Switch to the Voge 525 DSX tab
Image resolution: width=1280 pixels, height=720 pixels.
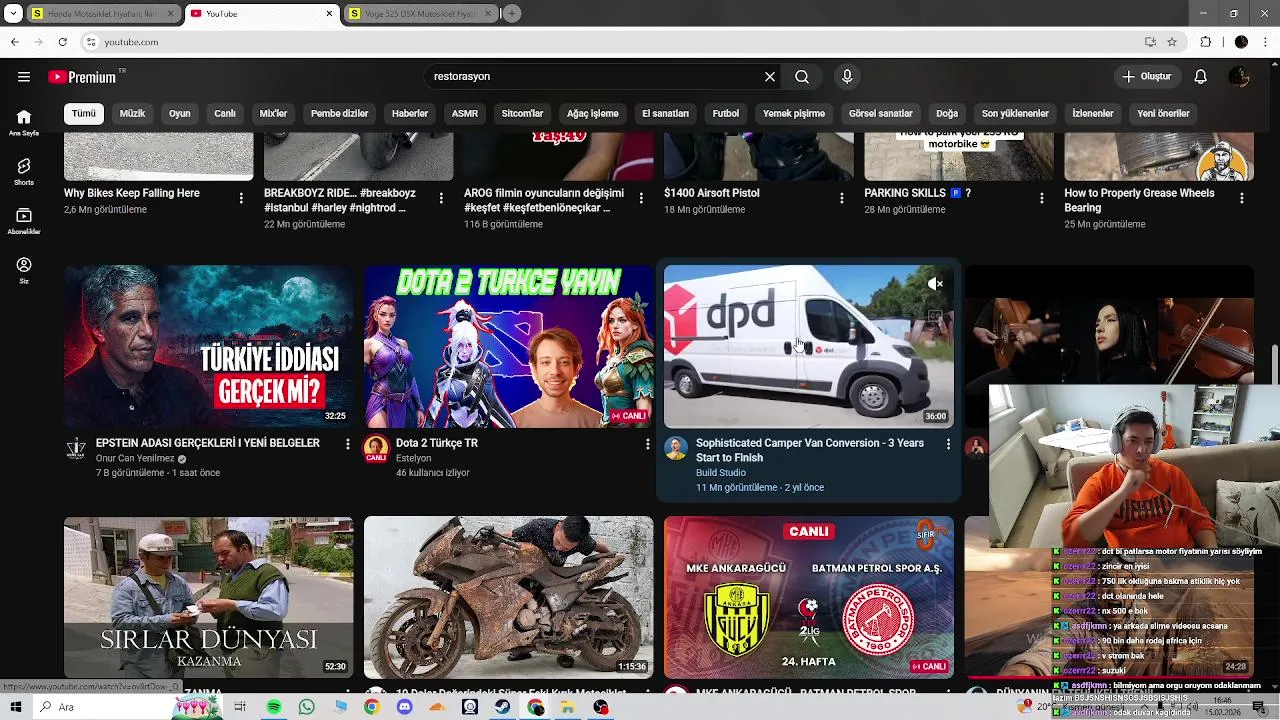pyautogui.click(x=421, y=14)
